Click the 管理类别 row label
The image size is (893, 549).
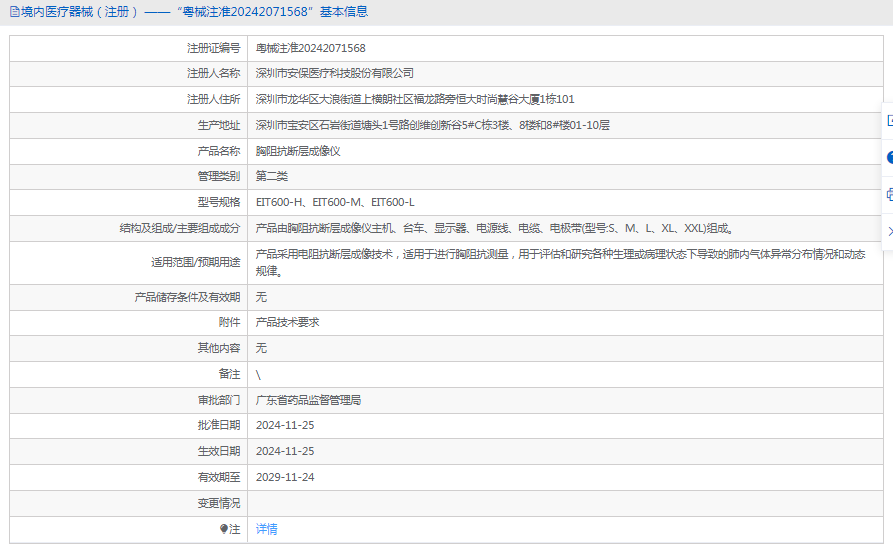pyautogui.click(x=219, y=177)
